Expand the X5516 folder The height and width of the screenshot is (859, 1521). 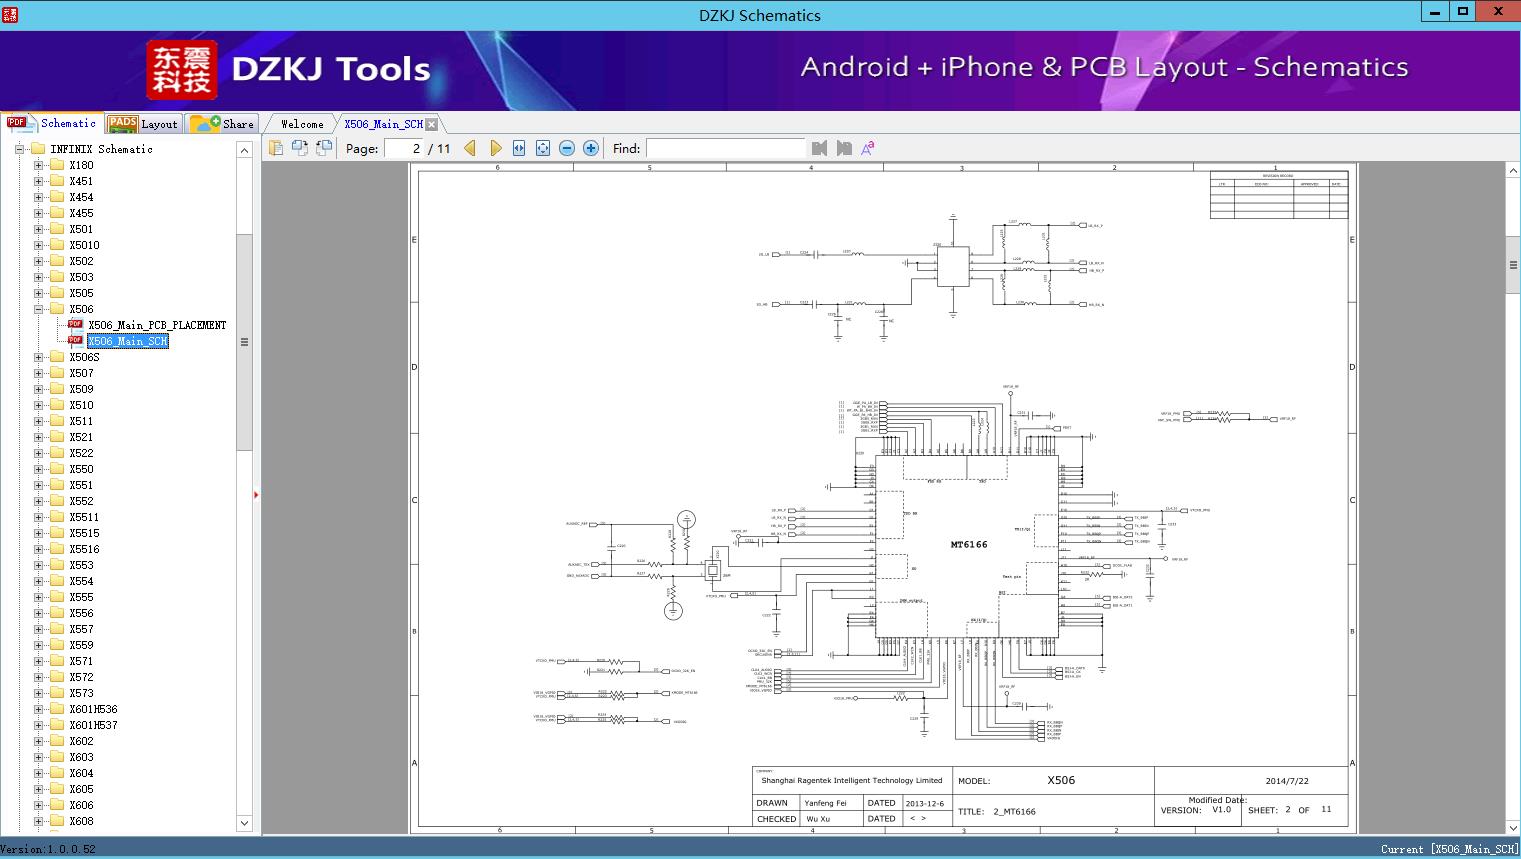point(38,549)
